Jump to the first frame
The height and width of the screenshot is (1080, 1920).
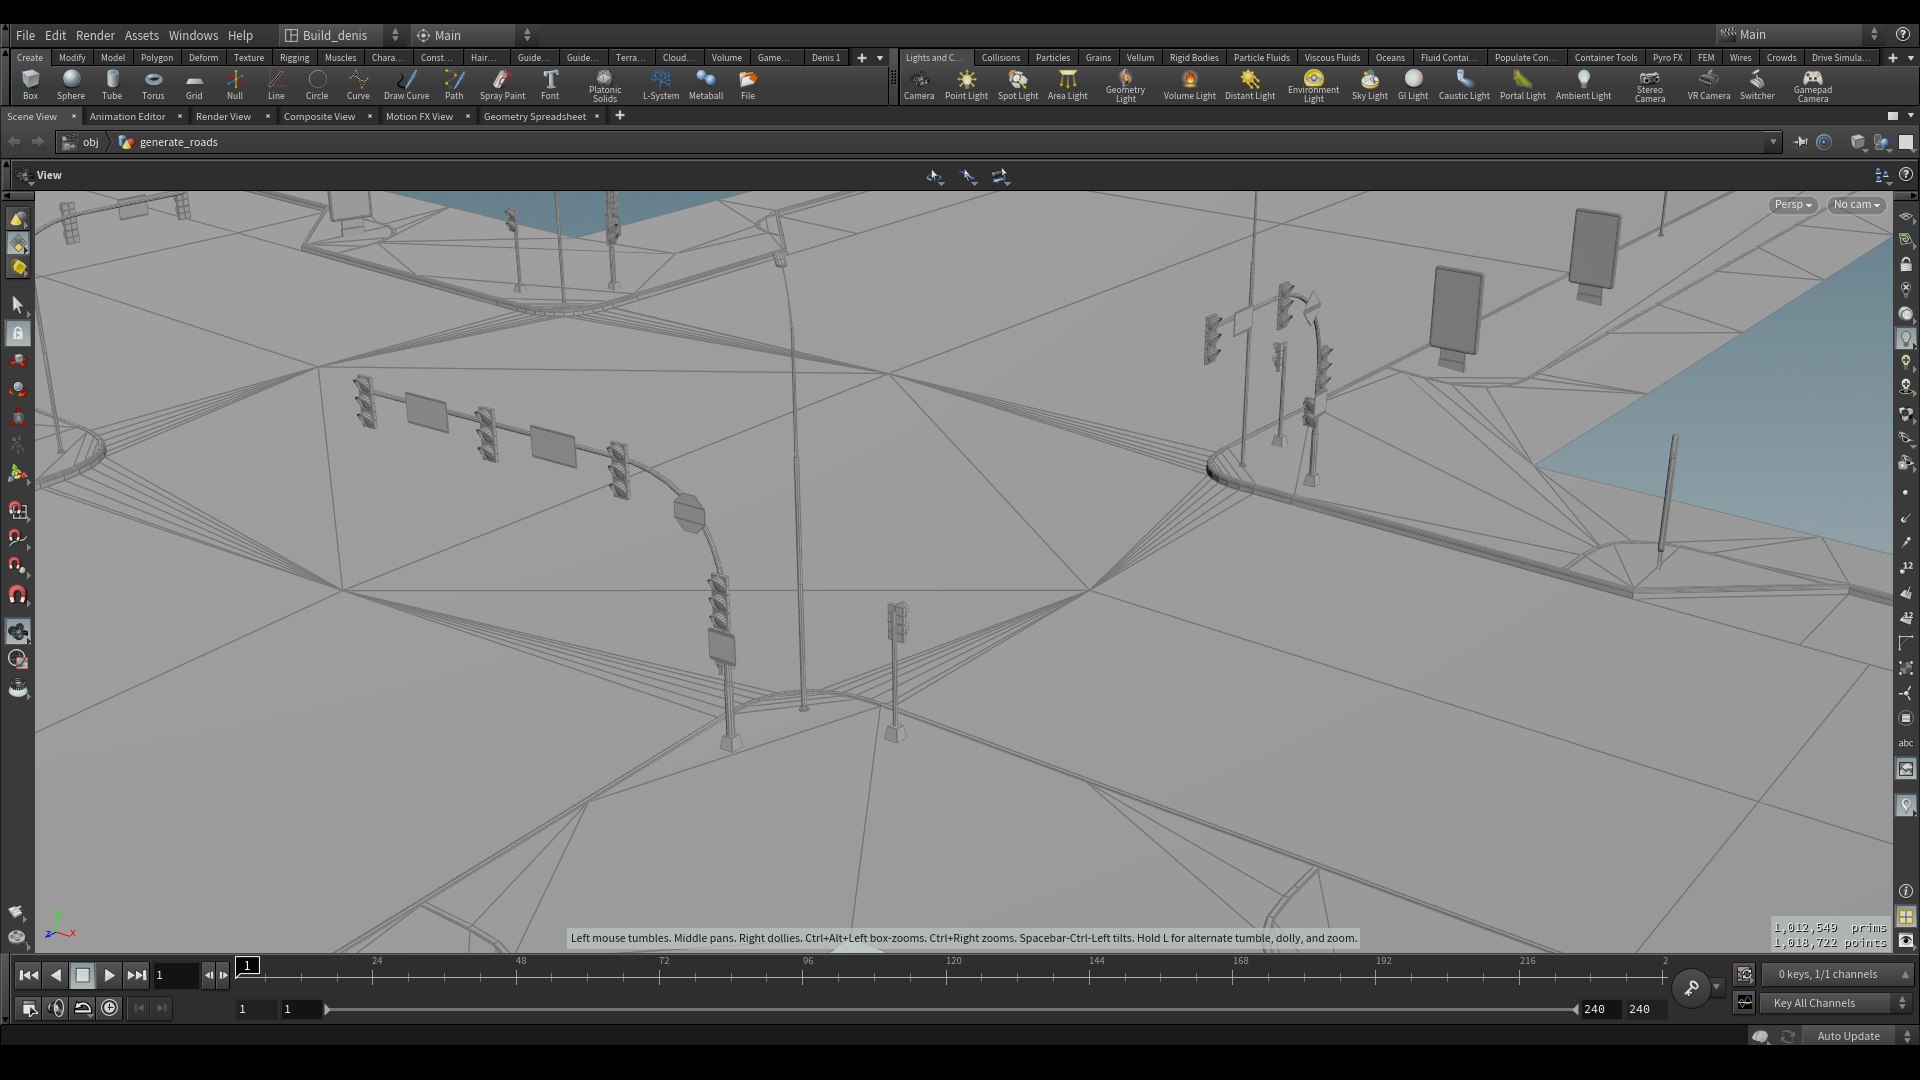[x=29, y=975]
